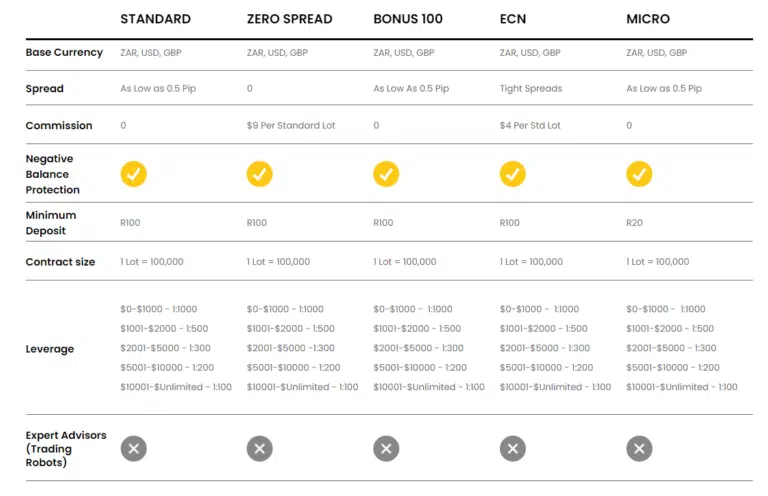Viewport: 768px width, 496px height.
Task: Click the Micro Expert Advisors X icon
Action: click(x=639, y=449)
